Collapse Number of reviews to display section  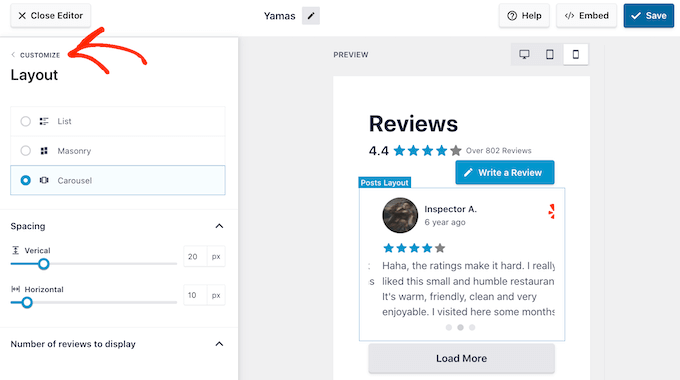(219, 344)
